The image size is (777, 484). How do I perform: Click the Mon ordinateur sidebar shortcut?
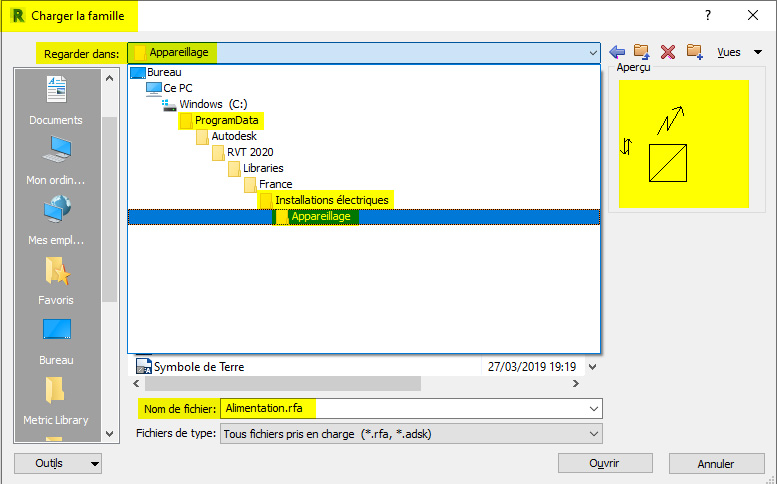coord(56,160)
